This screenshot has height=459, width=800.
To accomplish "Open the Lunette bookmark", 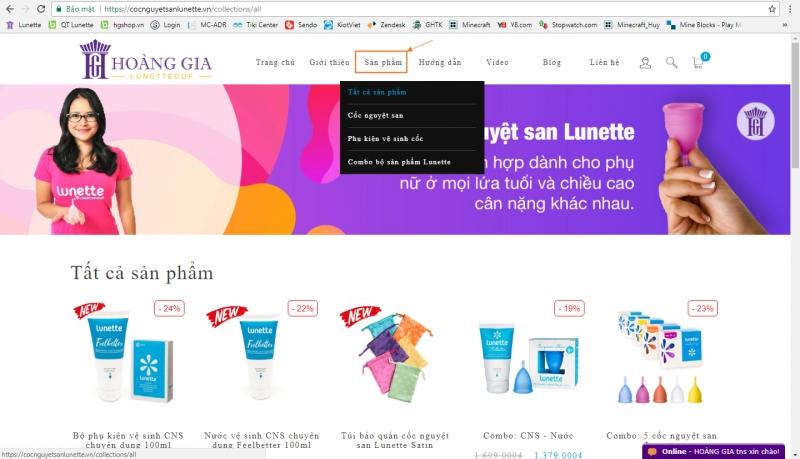I will [x=23, y=24].
